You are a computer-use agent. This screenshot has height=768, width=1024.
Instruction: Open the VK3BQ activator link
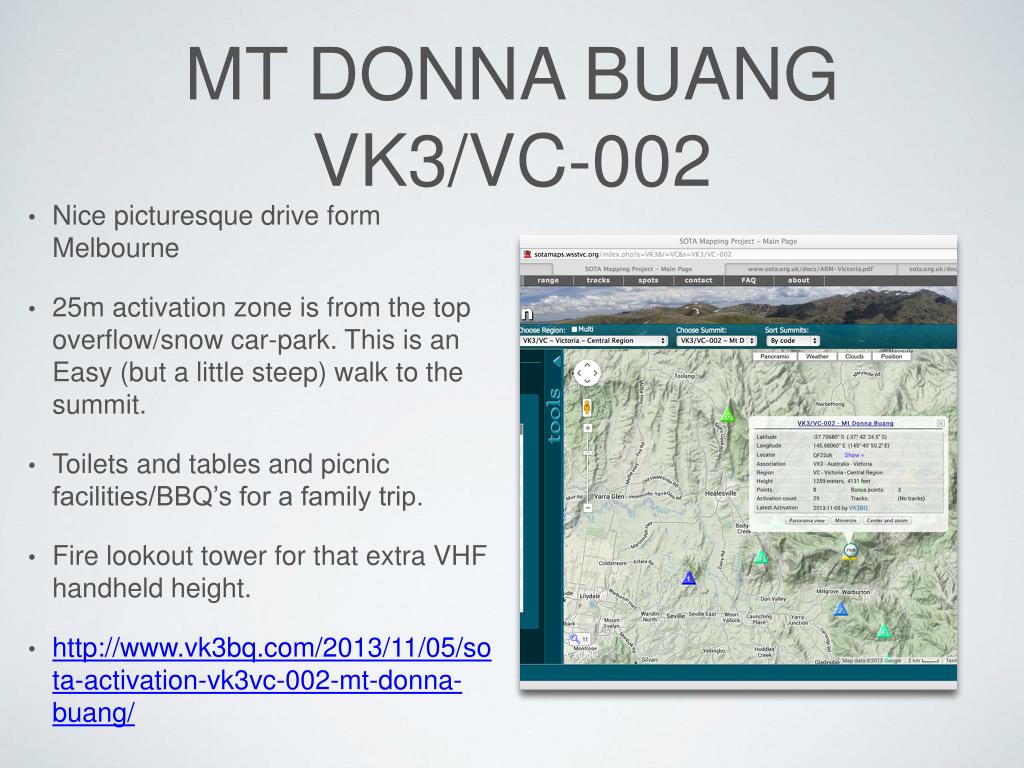[858, 507]
